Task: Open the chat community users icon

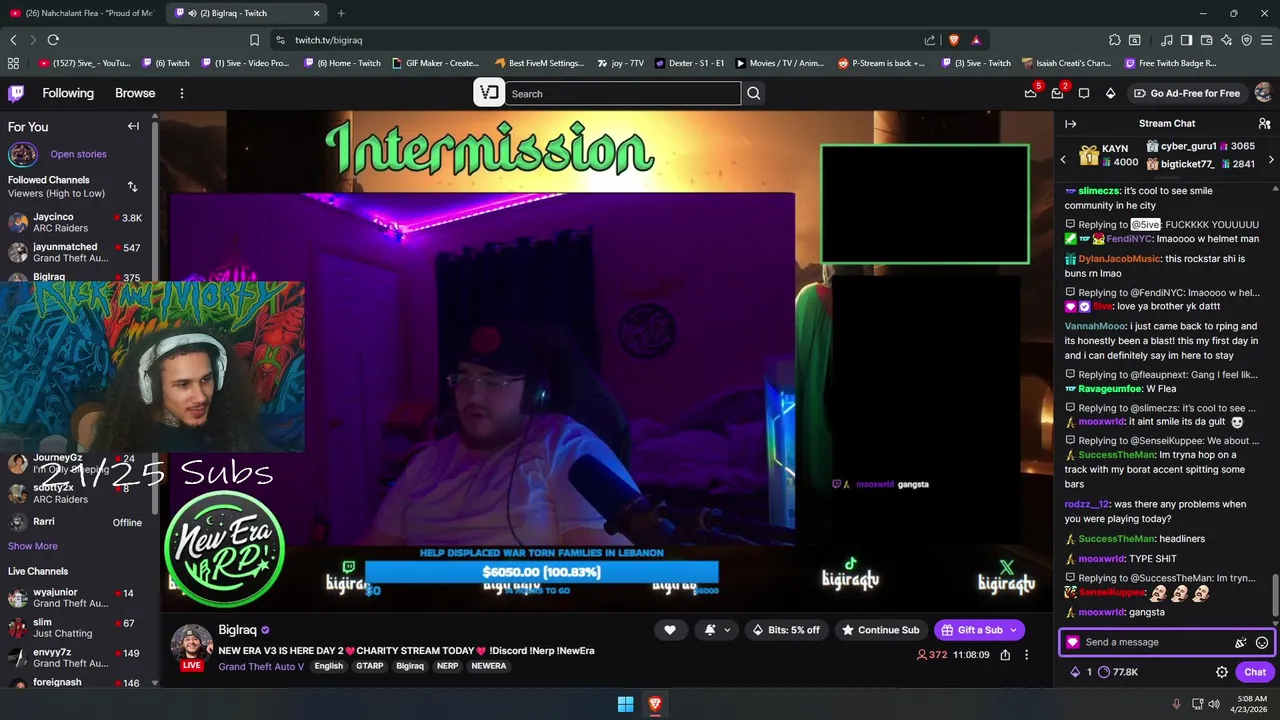Action: point(1264,123)
